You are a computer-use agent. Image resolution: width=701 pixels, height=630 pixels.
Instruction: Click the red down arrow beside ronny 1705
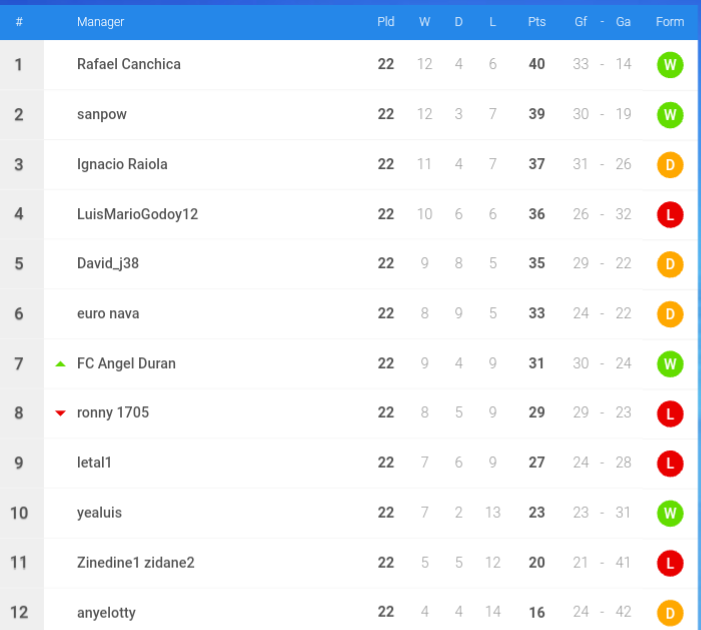(60, 413)
